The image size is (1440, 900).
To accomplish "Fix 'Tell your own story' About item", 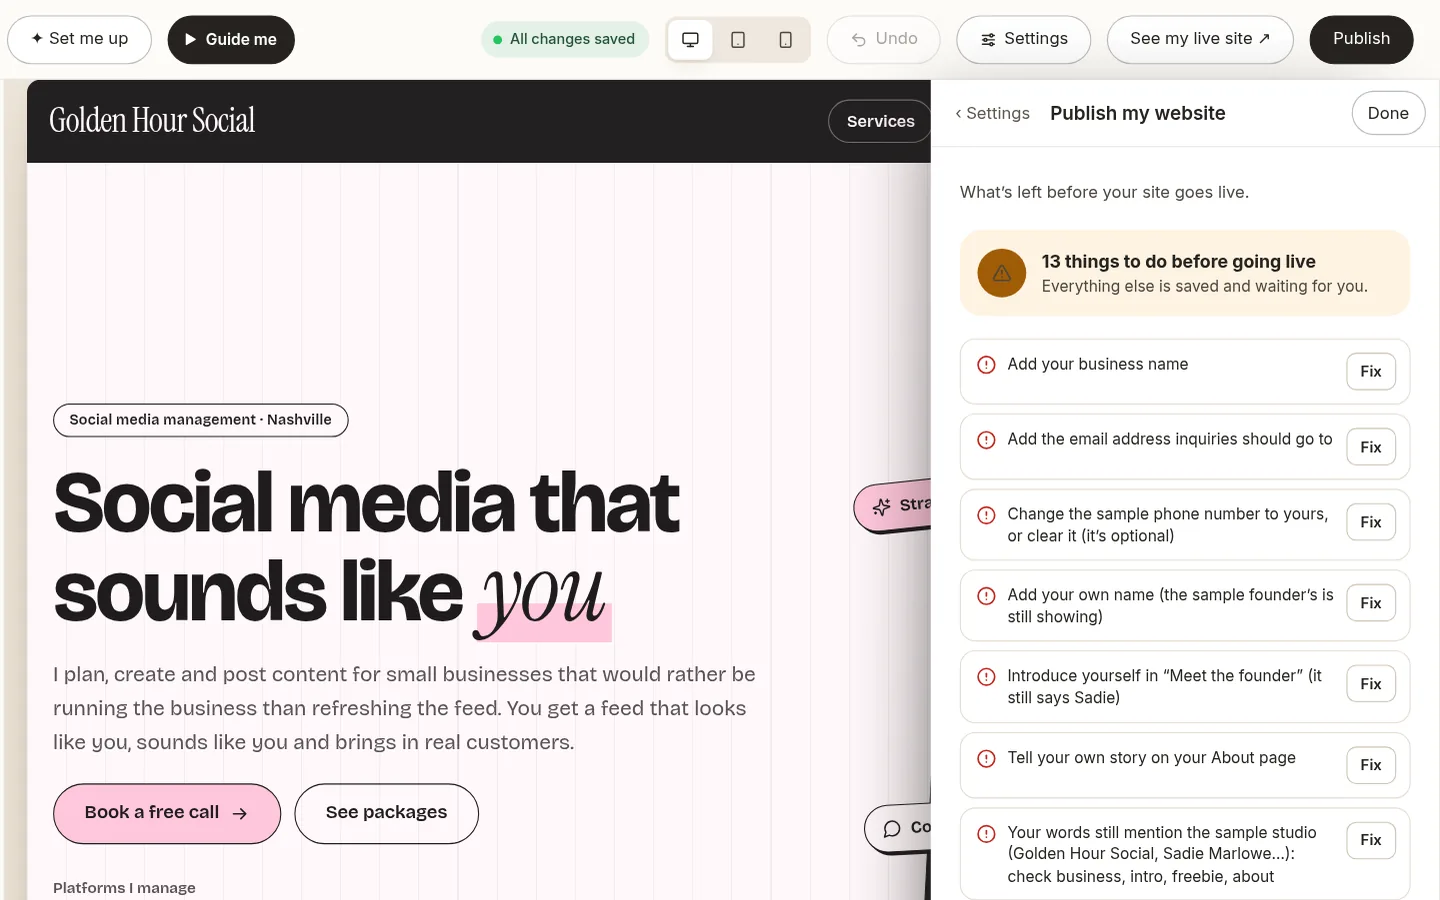I will (x=1371, y=765).
